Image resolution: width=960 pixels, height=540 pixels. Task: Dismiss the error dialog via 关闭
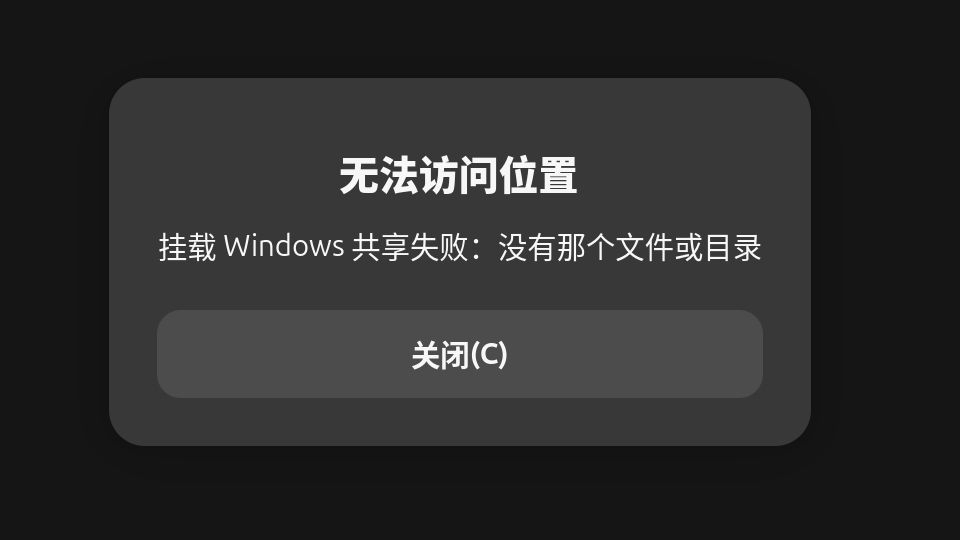click(460, 354)
